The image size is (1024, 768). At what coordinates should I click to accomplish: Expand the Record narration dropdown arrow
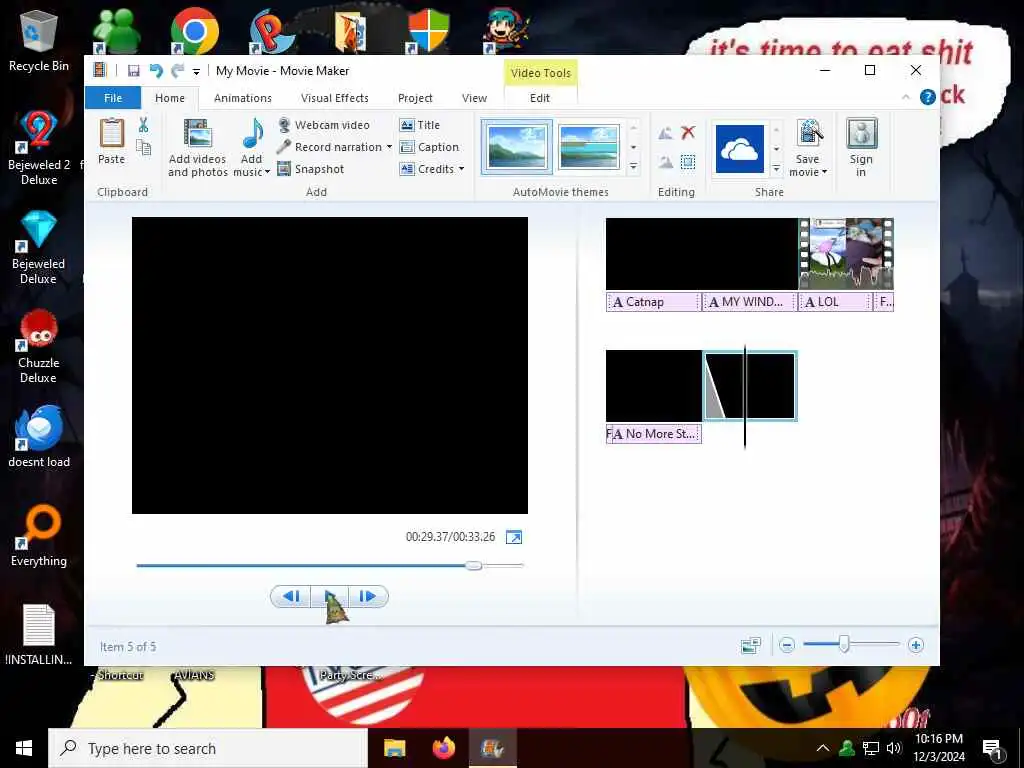pos(389,147)
